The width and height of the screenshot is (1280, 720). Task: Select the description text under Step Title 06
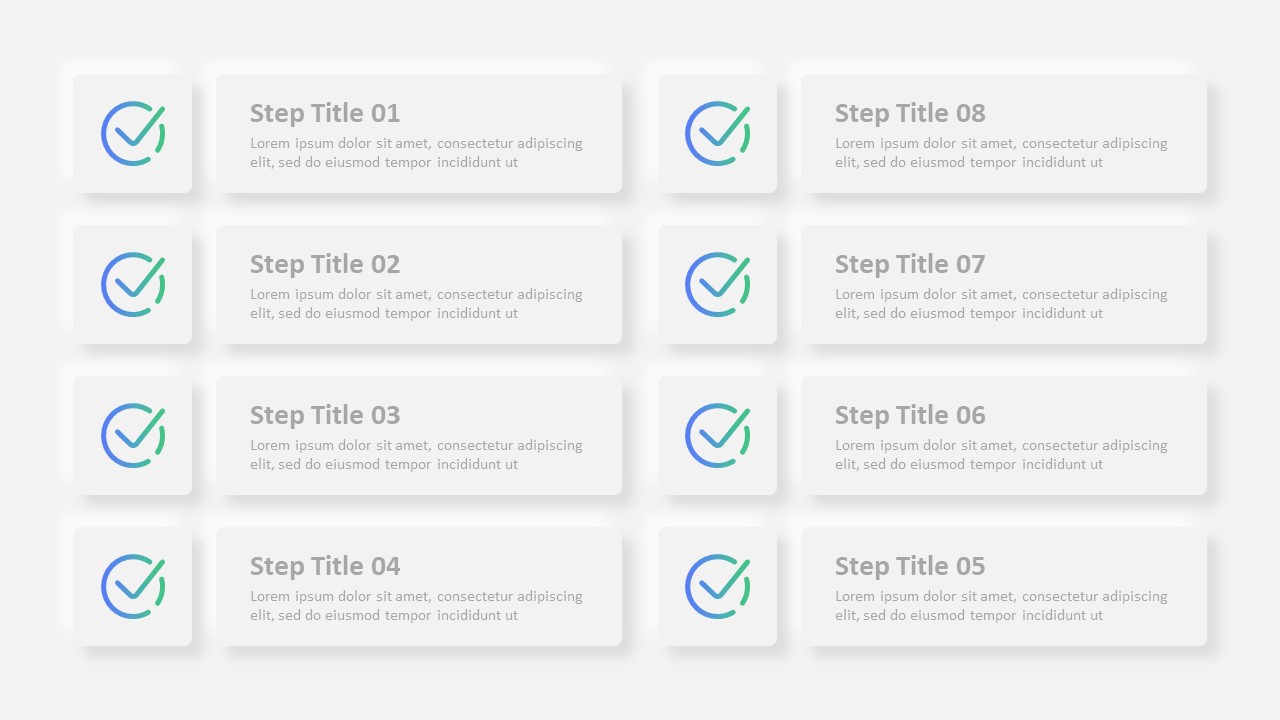tap(1001, 455)
